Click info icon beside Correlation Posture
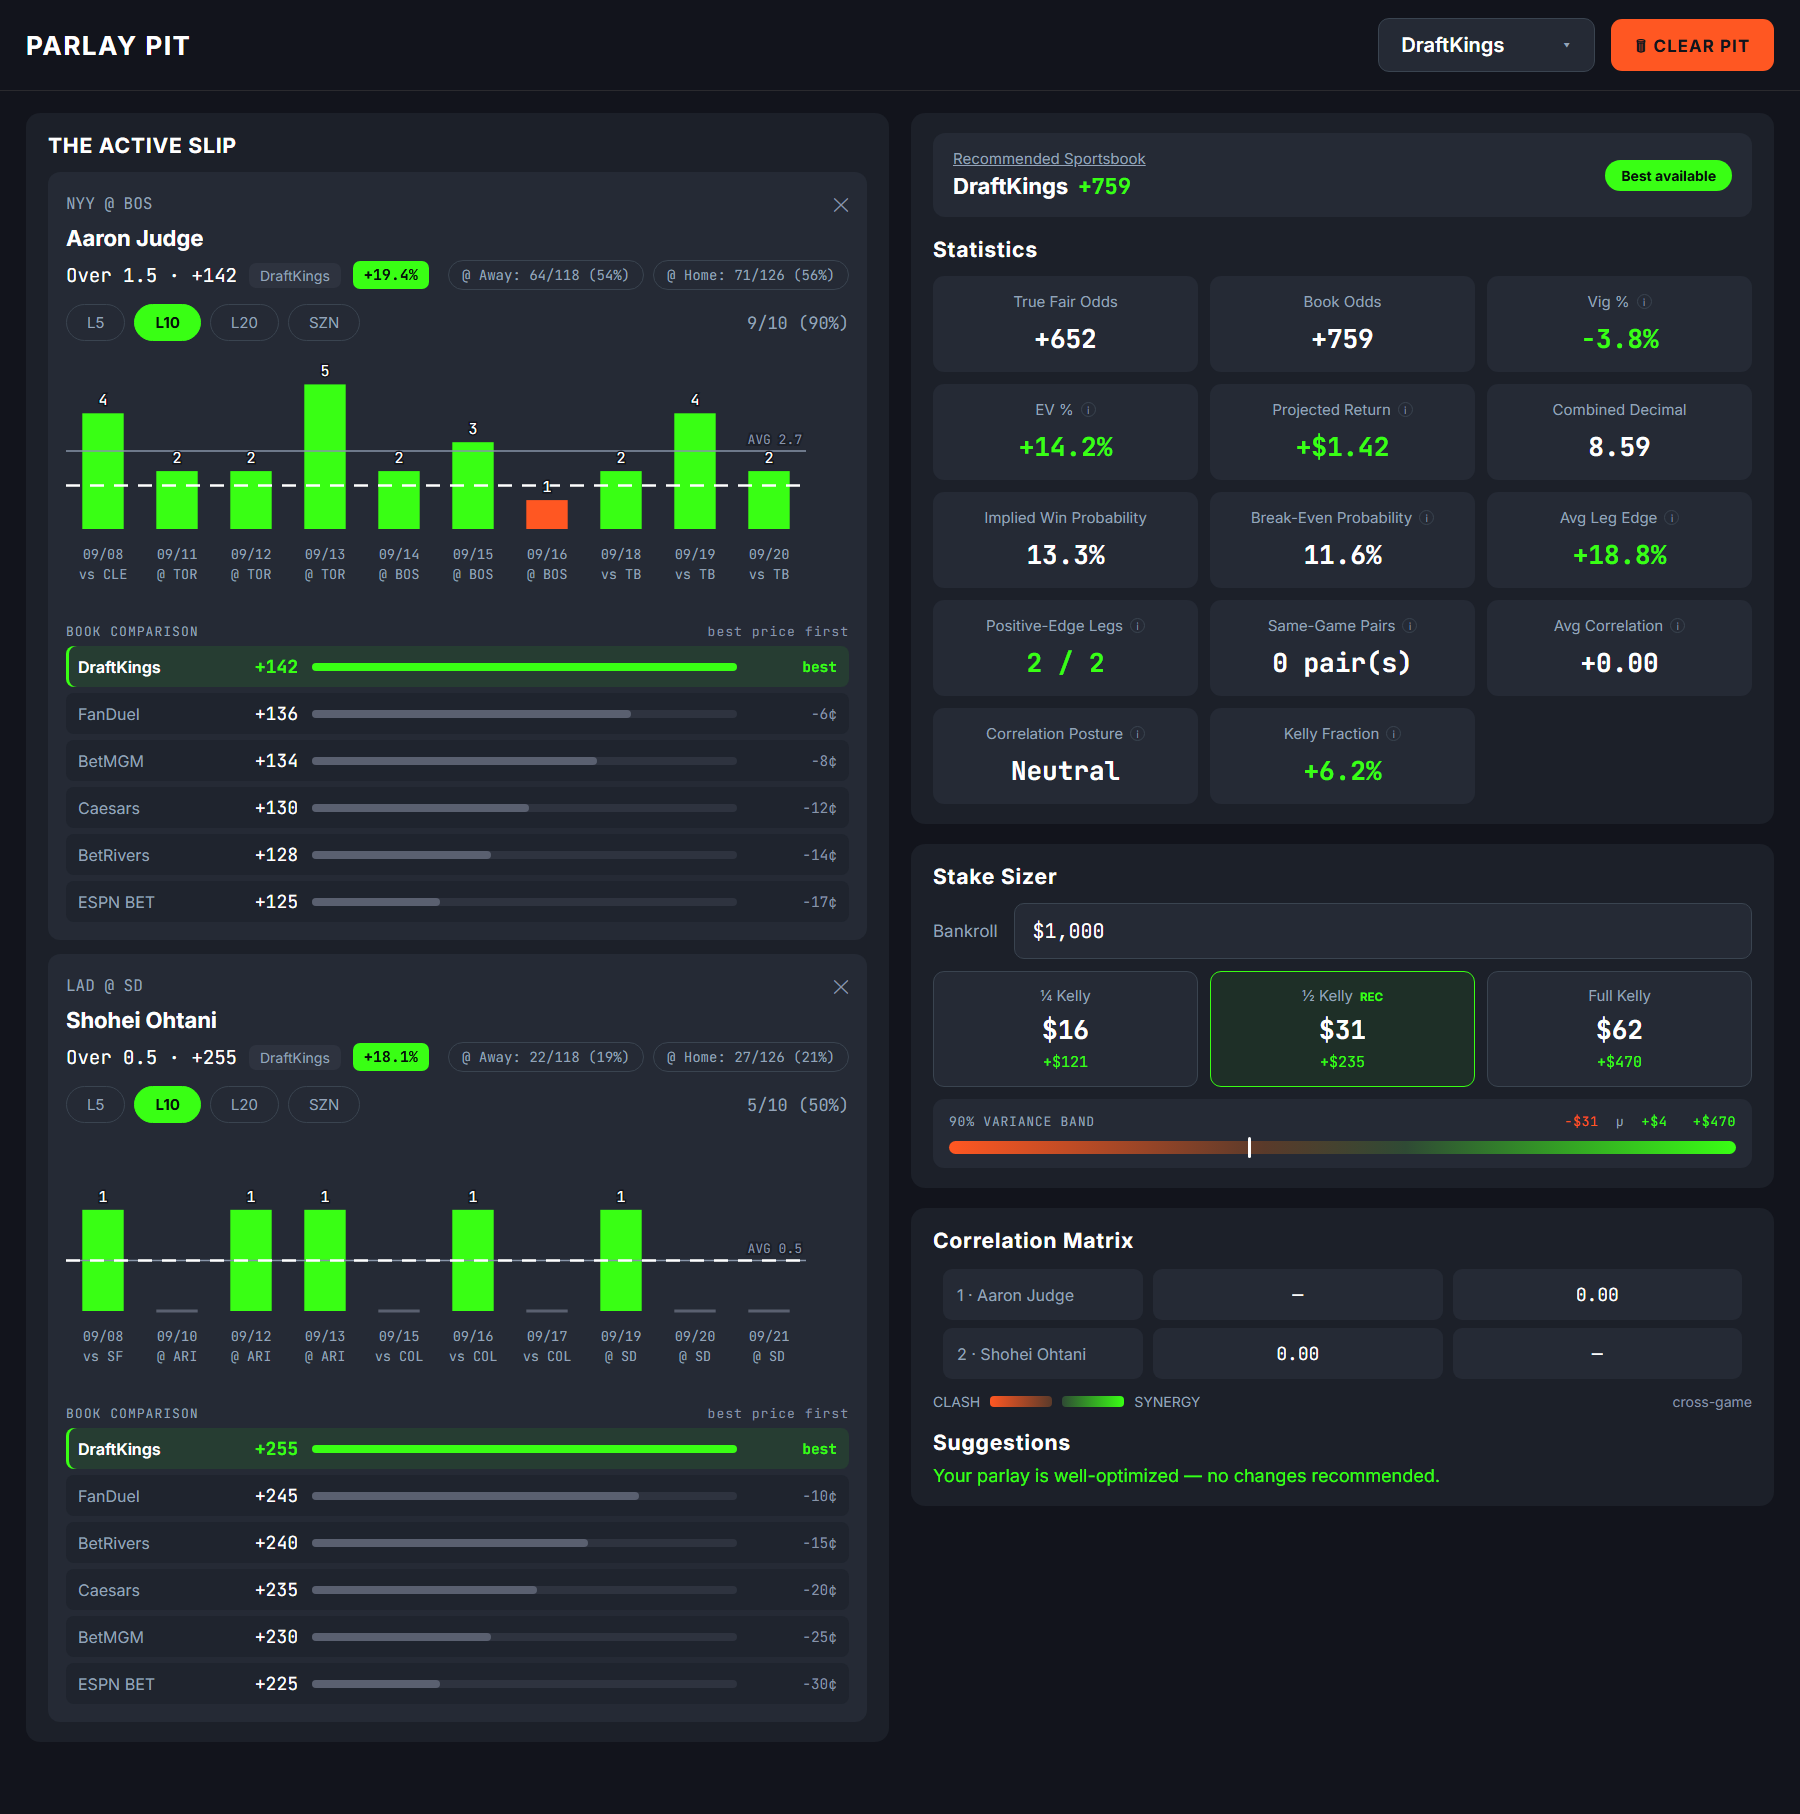This screenshot has width=1800, height=1814. pyautogui.click(x=1138, y=734)
